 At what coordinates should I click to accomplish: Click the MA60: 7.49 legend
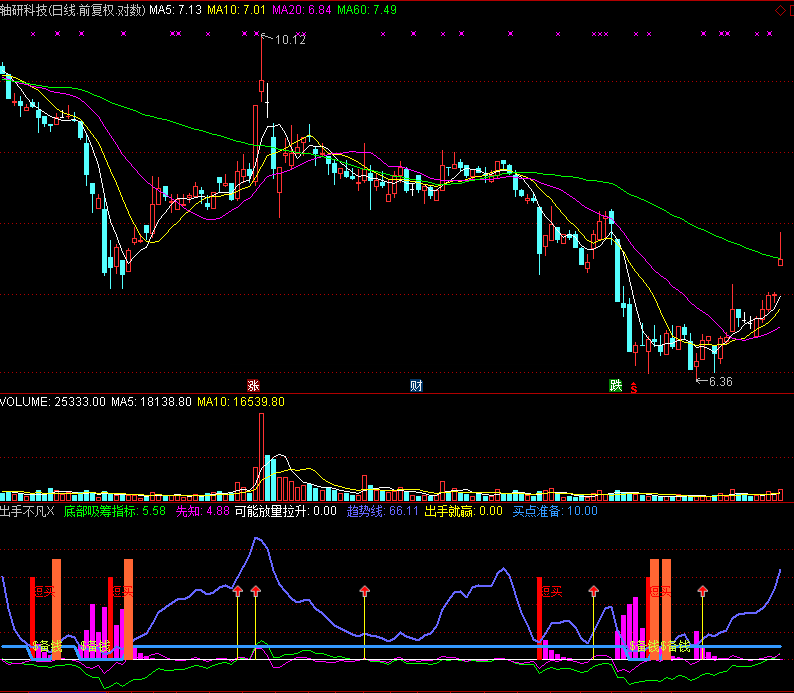click(367, 10)
